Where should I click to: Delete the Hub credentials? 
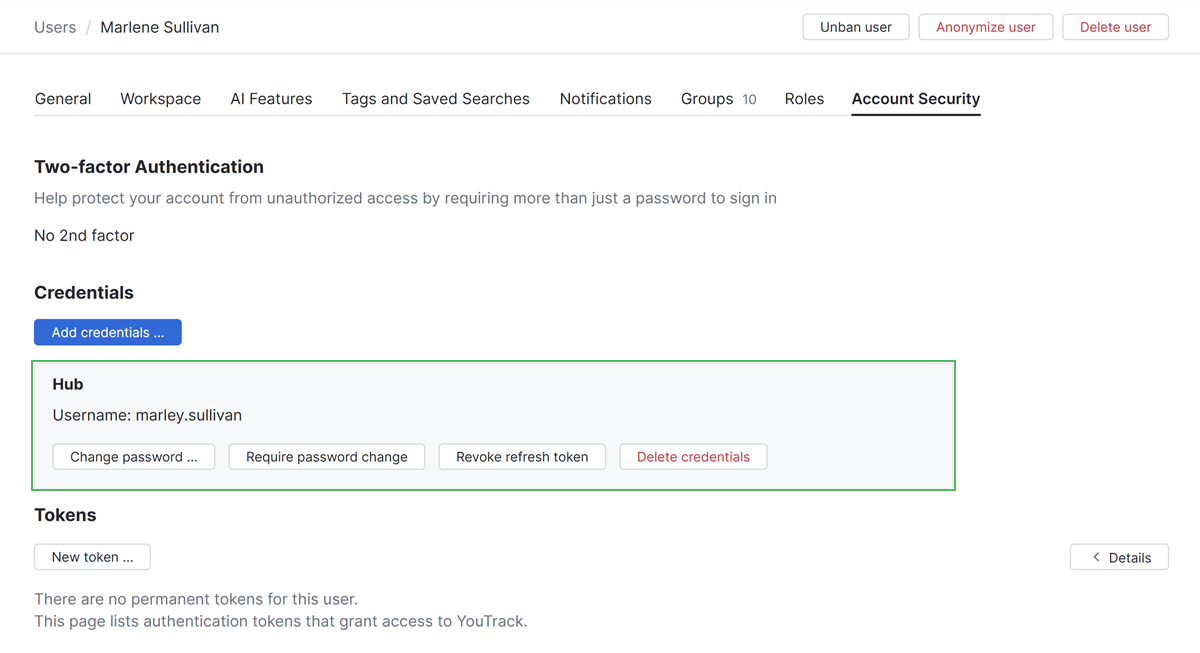click(693, 457)
